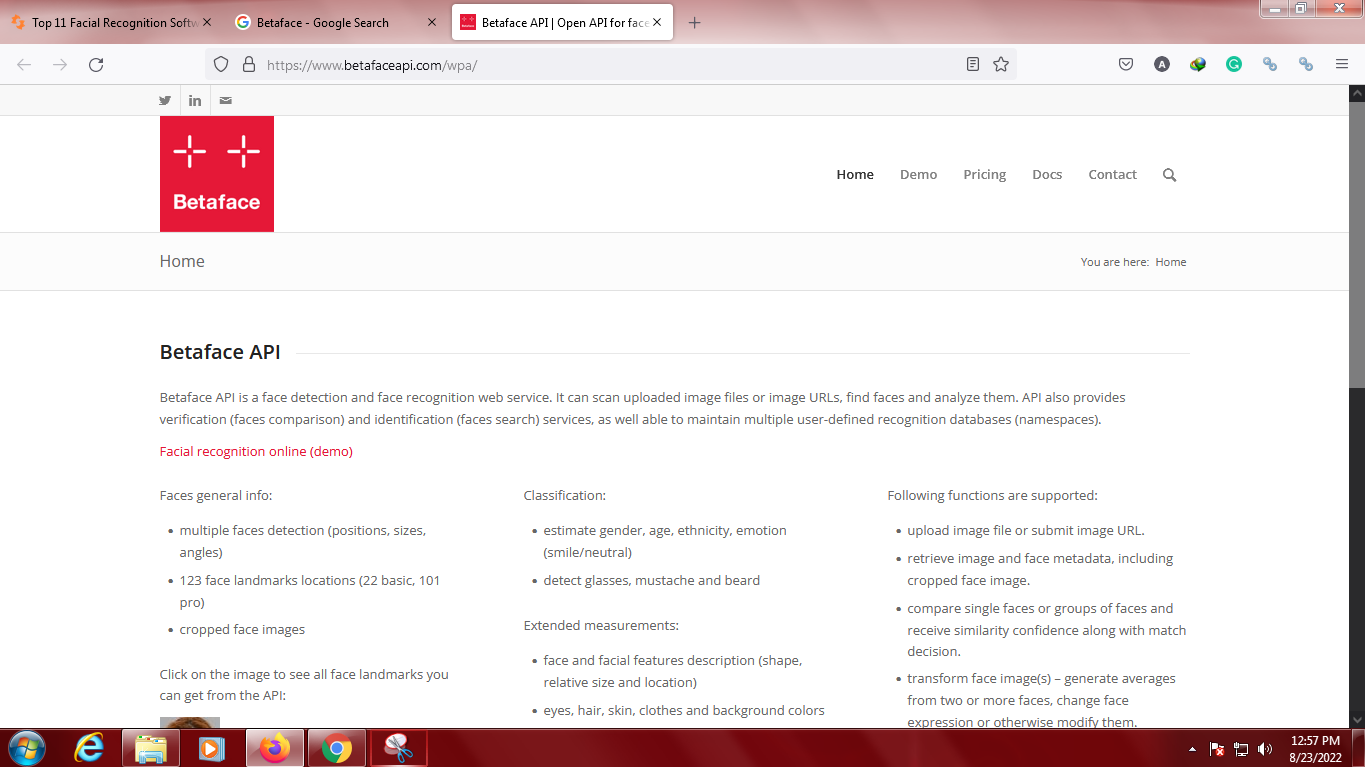
Task: Open the site search magnifier icon
Action: [1169, 175]
